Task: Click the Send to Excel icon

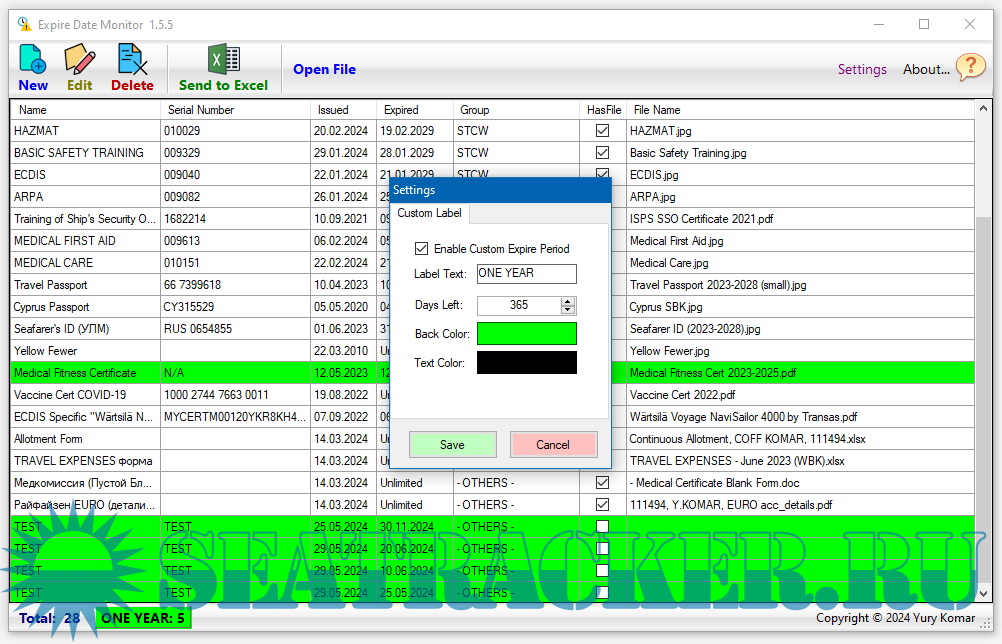Action: pyautogui.click(x=223, y=60)
